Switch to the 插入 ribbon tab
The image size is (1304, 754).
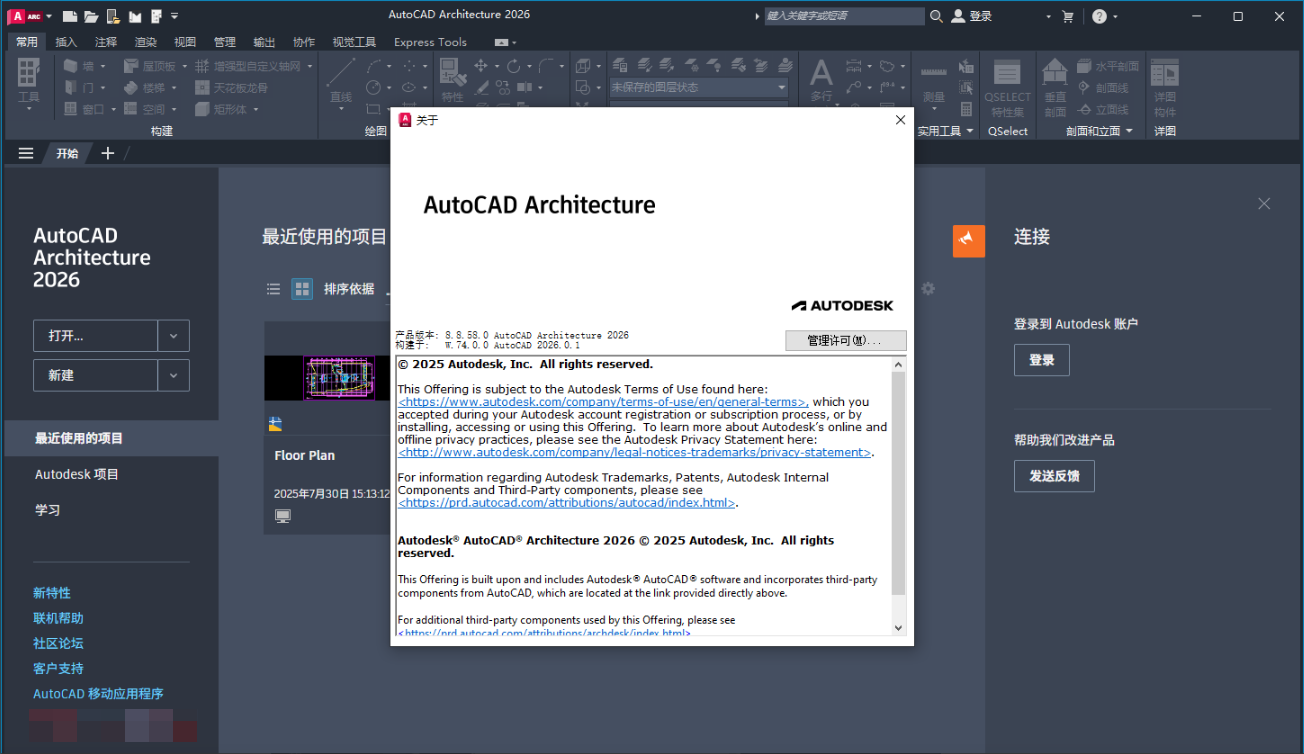click(x=66, y=42)
